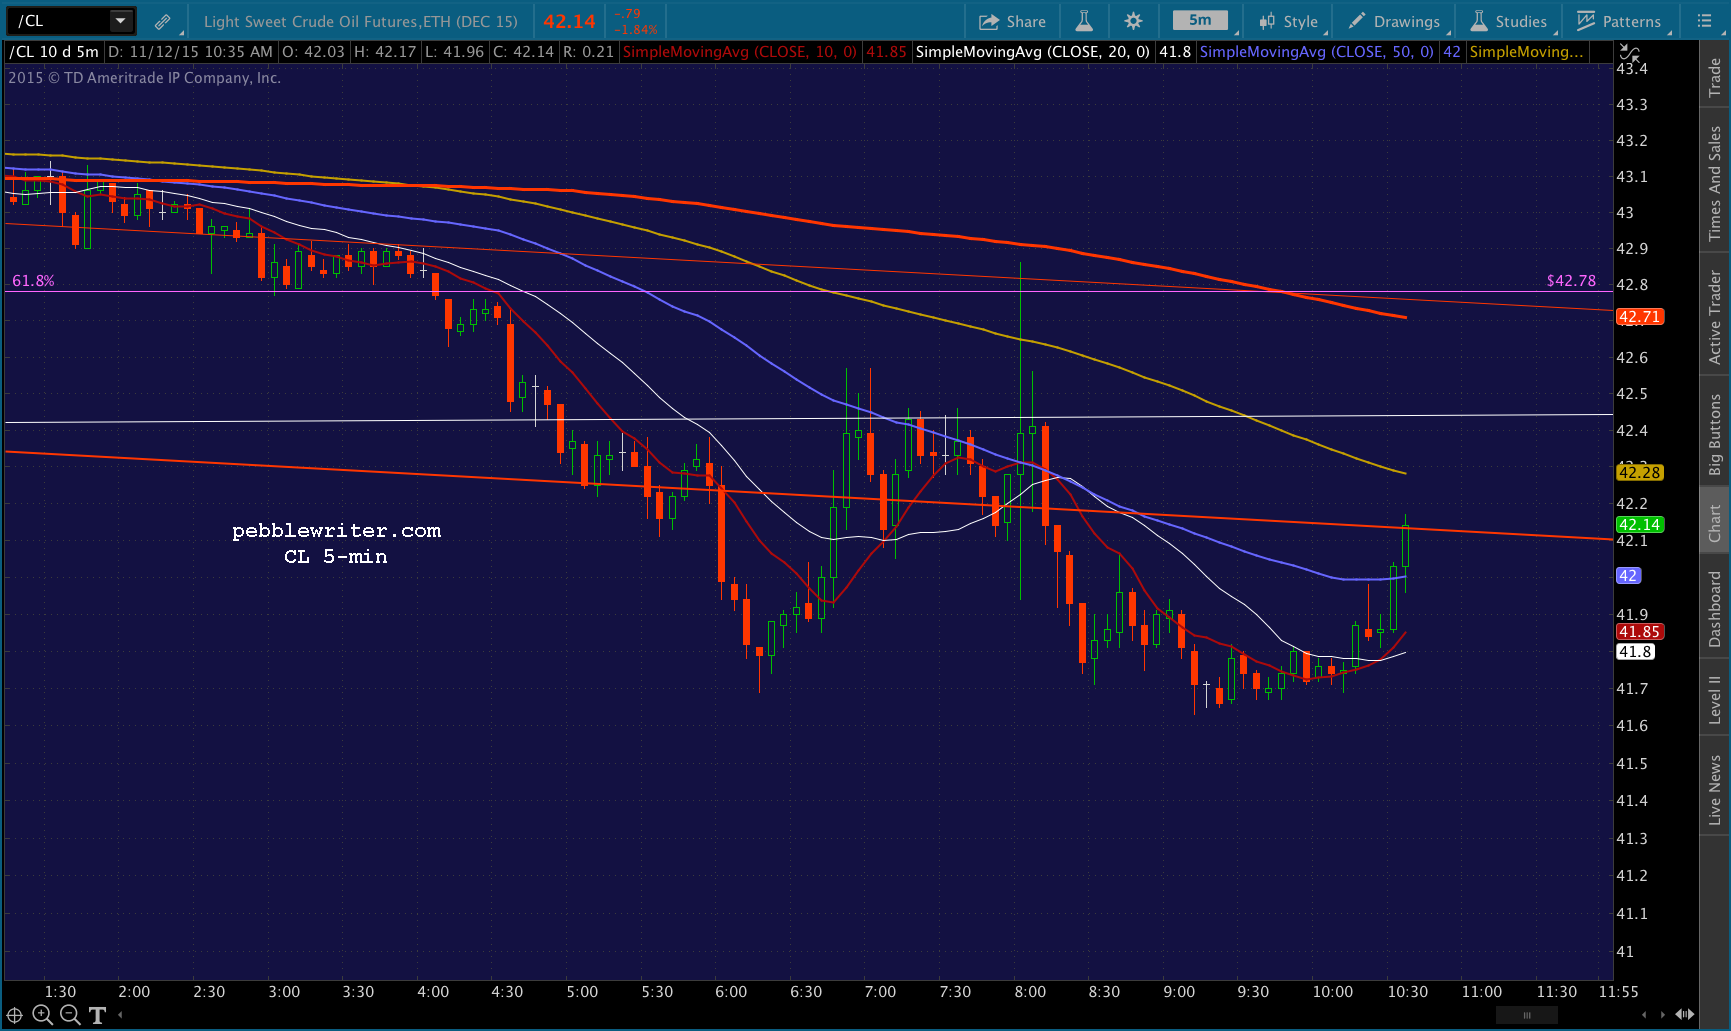Open the Style menu
This screenshot has width=1731, height=1031.
pyautogui.click(x=1289, y=21)
